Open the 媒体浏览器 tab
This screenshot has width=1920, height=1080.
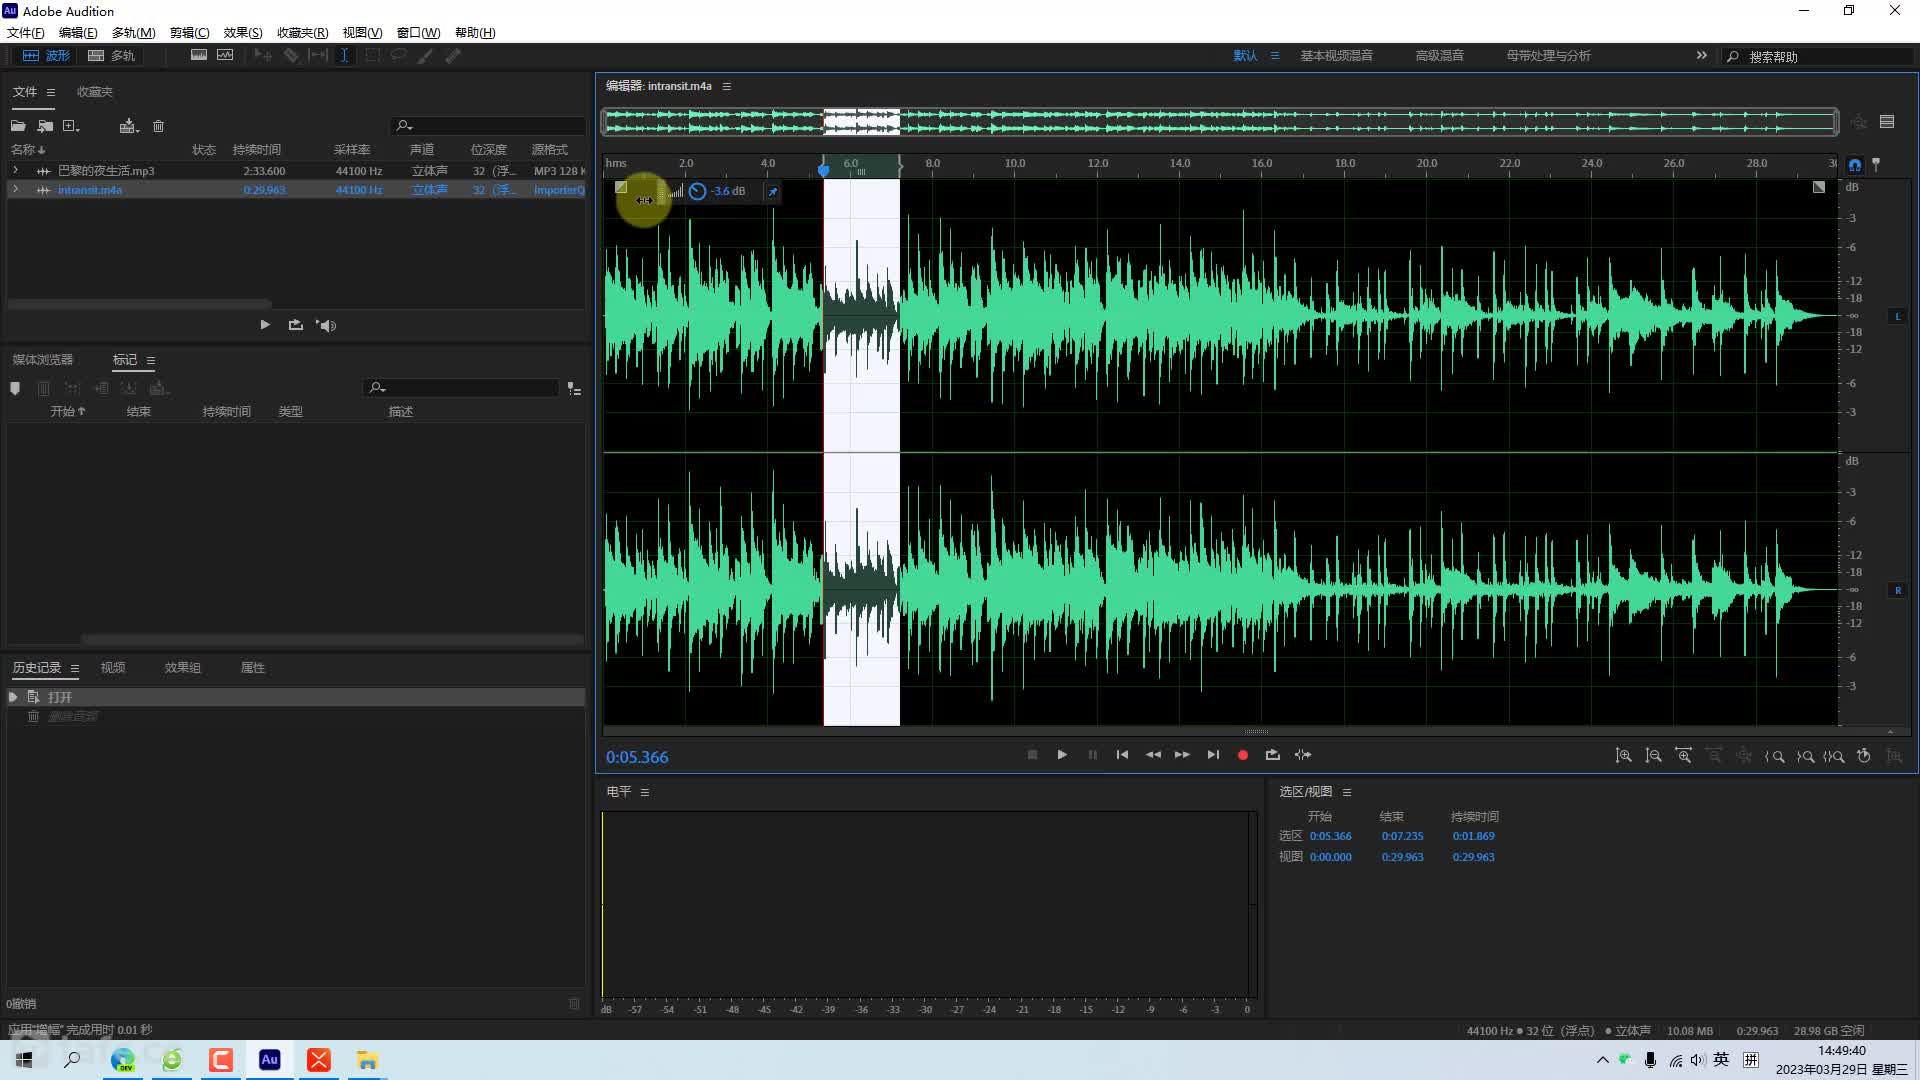click(43, 360)
